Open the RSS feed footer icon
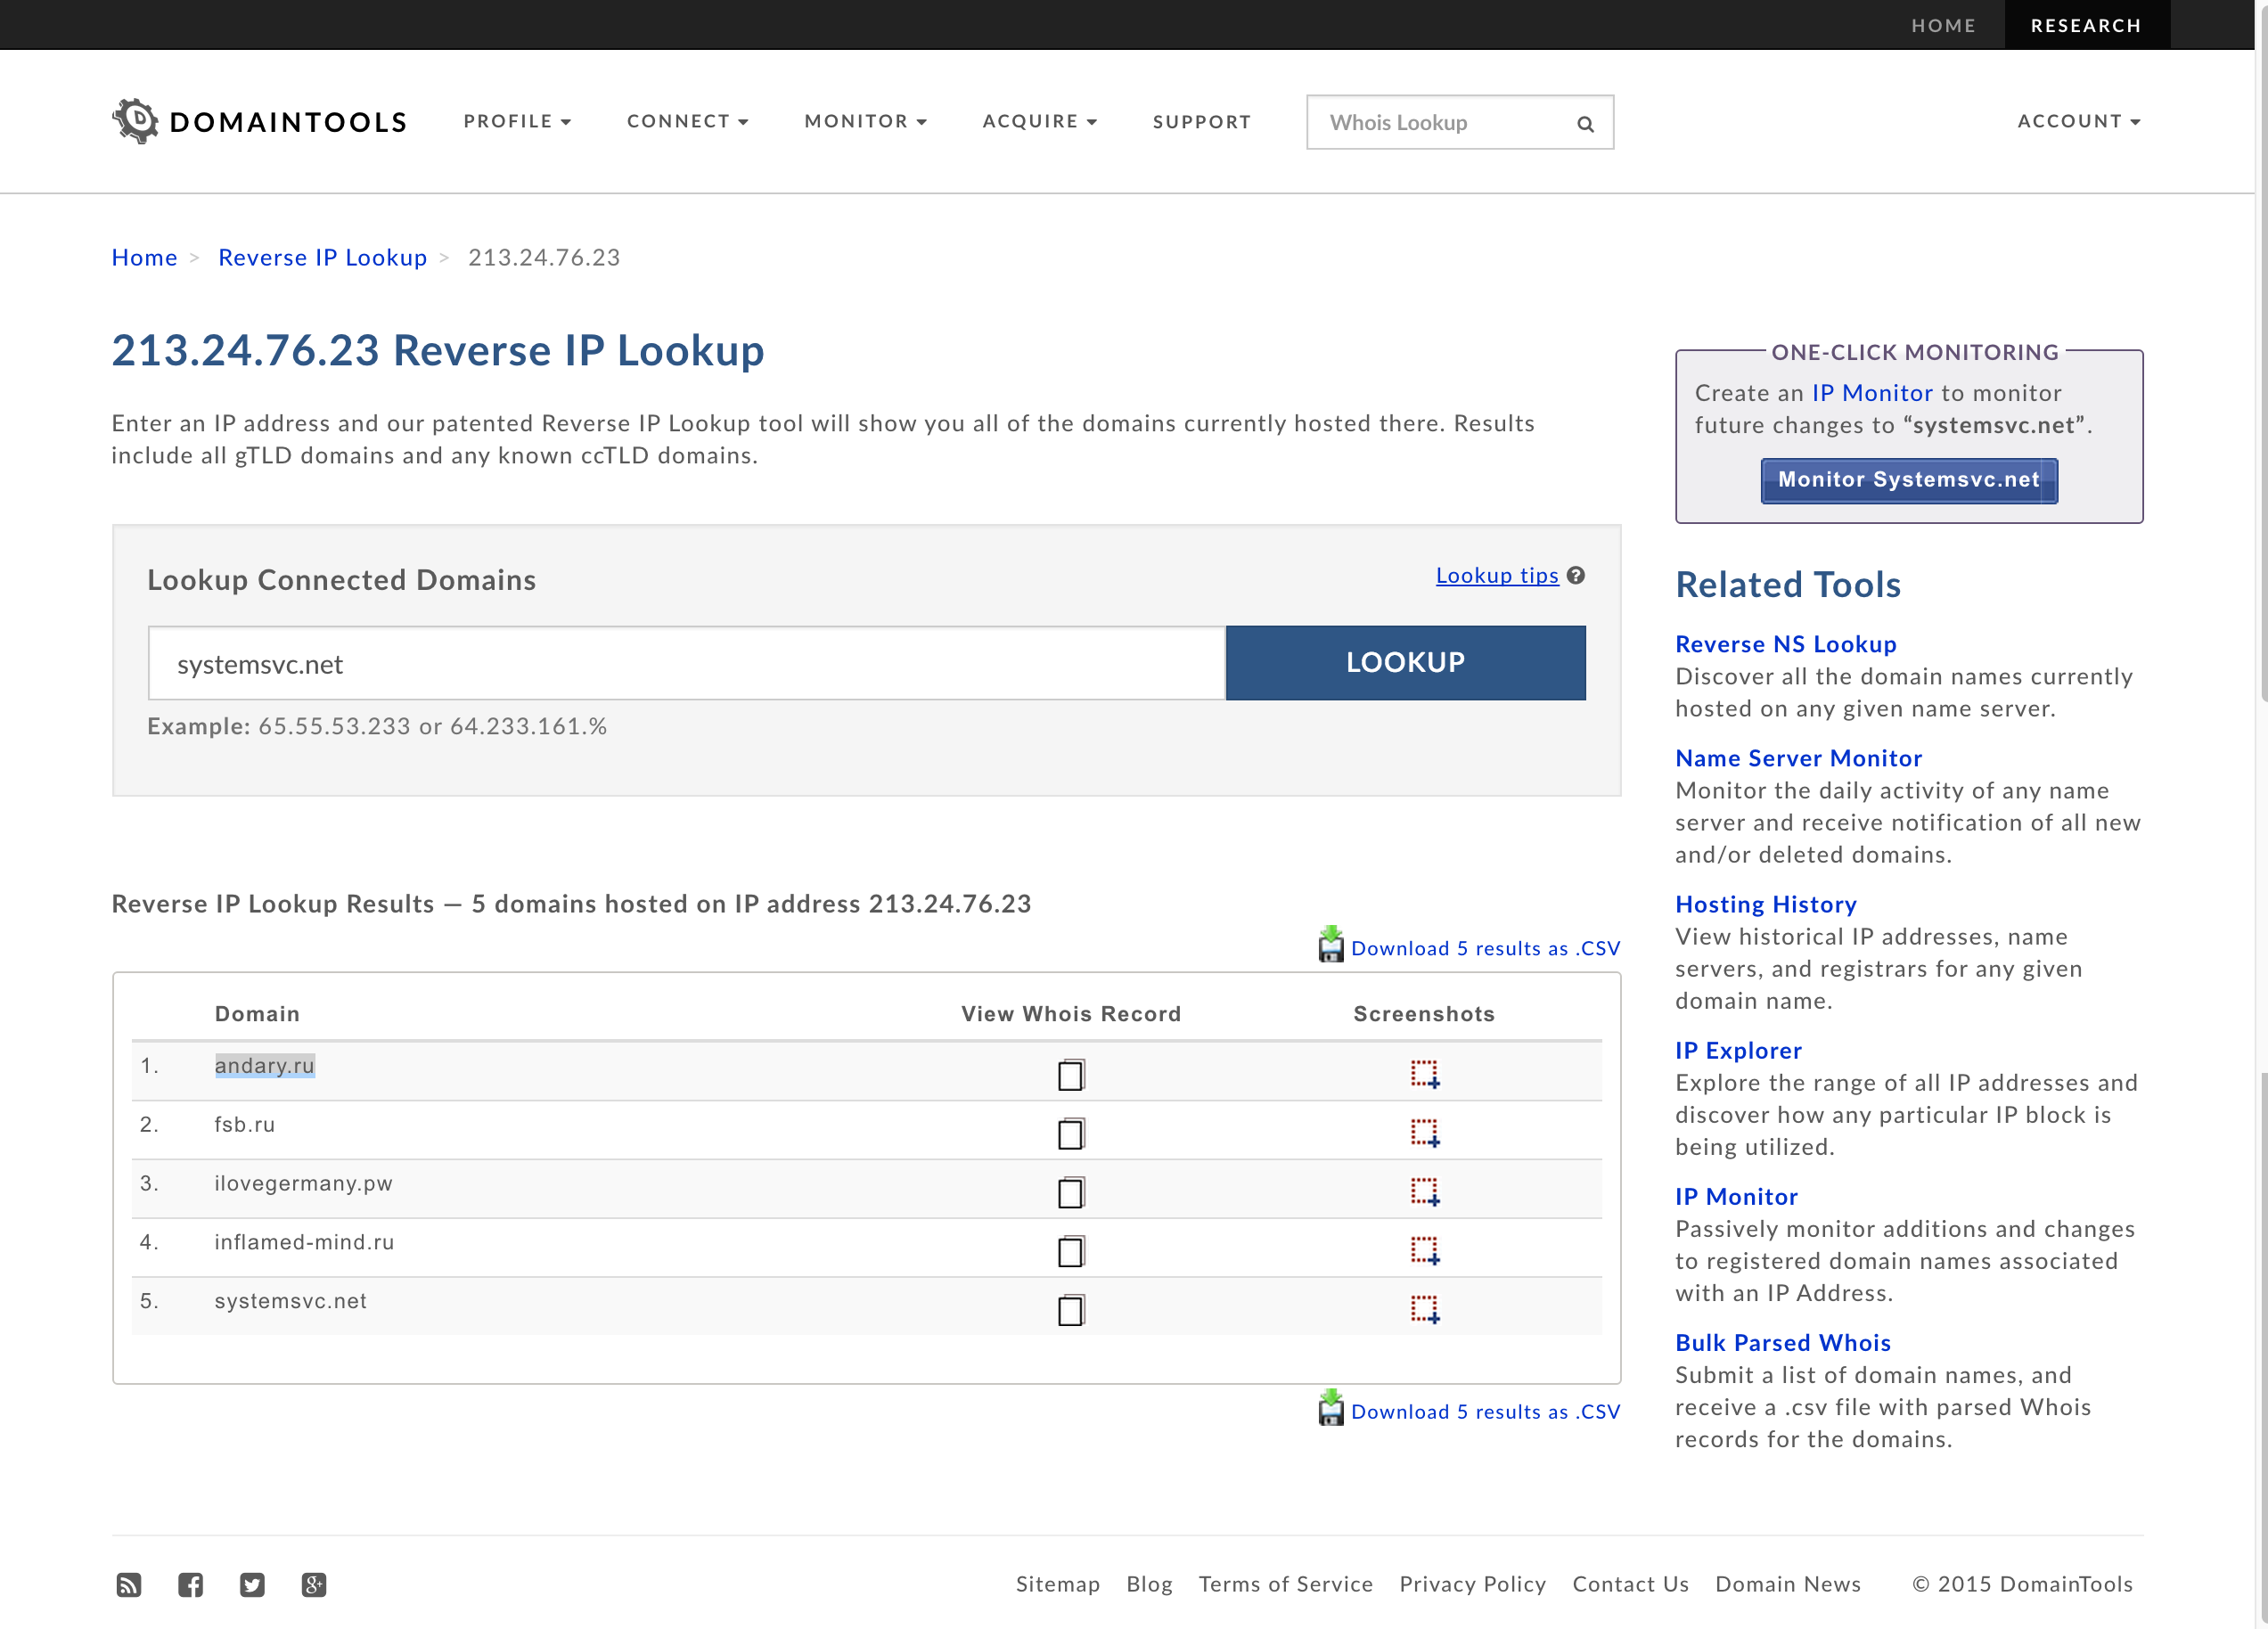This screenshot has width=2268, height=1629. 129,1585
